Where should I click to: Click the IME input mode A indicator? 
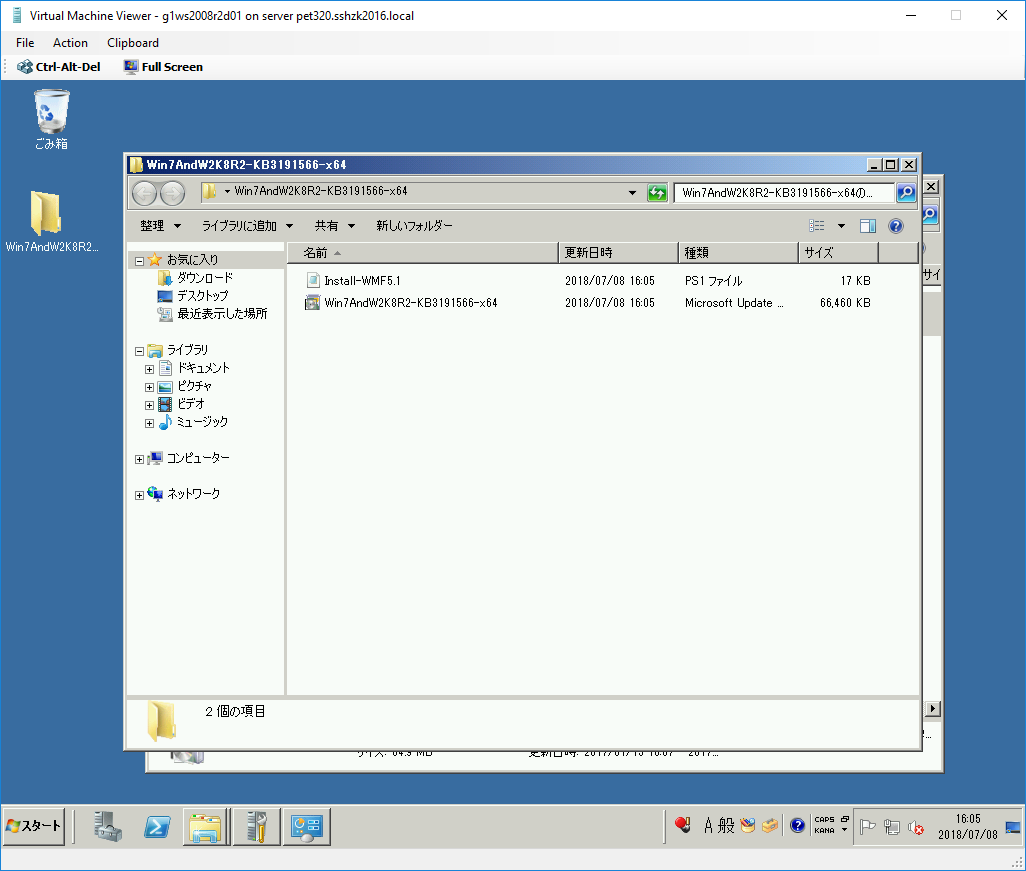708,826
